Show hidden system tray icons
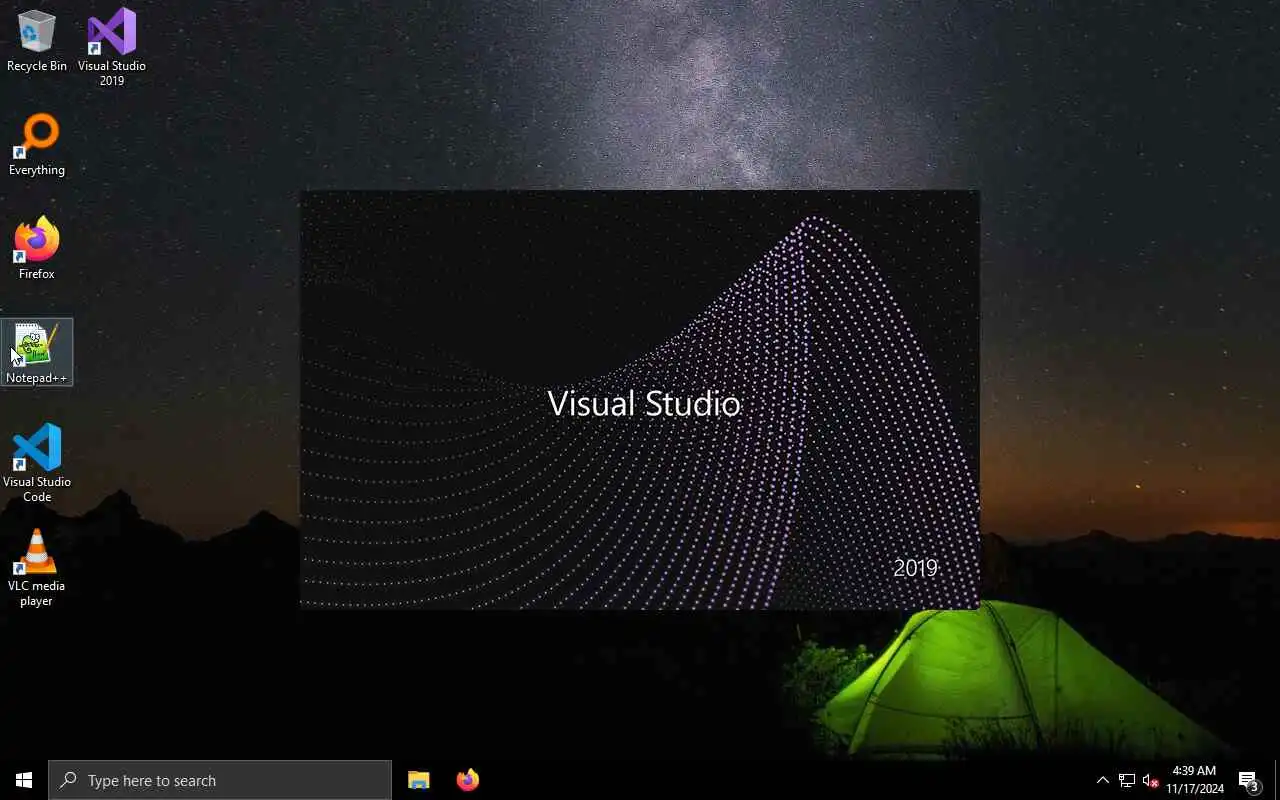Image resolution: width=1280 pixels, height=800 pixels. pos(1103,780)
